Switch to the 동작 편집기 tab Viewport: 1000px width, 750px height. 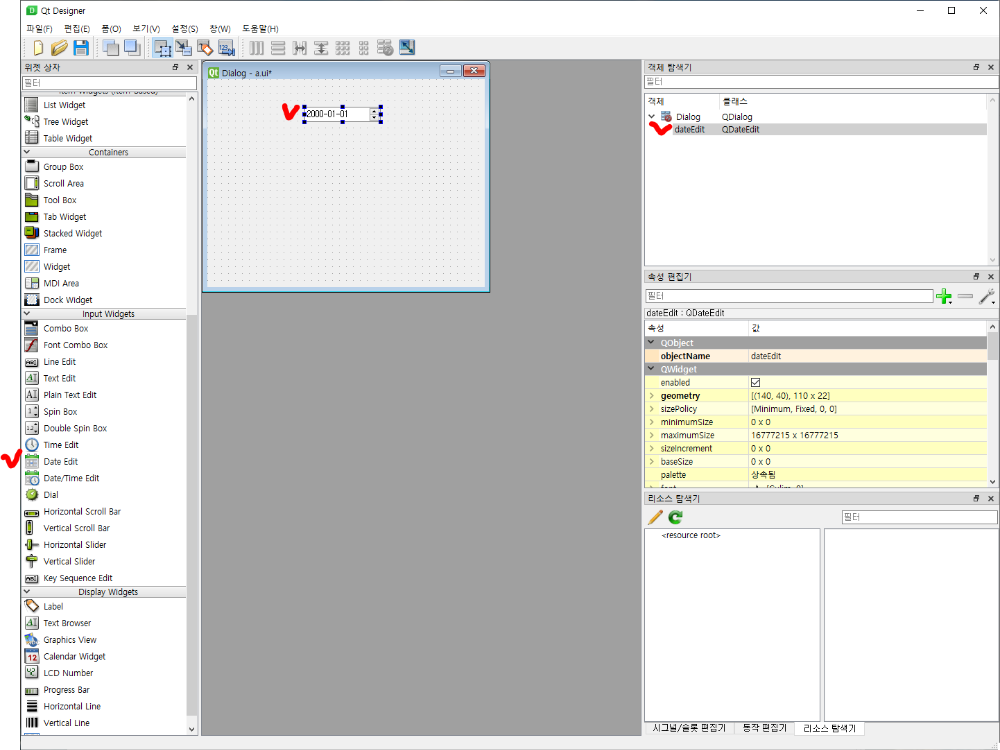pos(764,728)
